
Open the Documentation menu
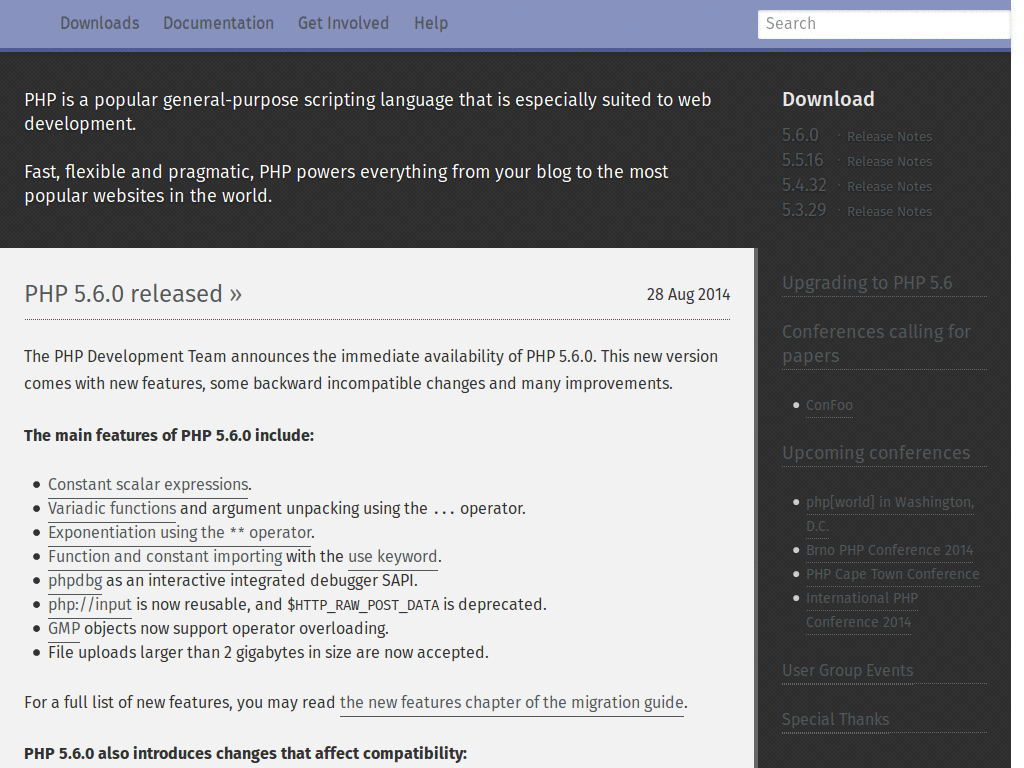click(x=218, y=24)
